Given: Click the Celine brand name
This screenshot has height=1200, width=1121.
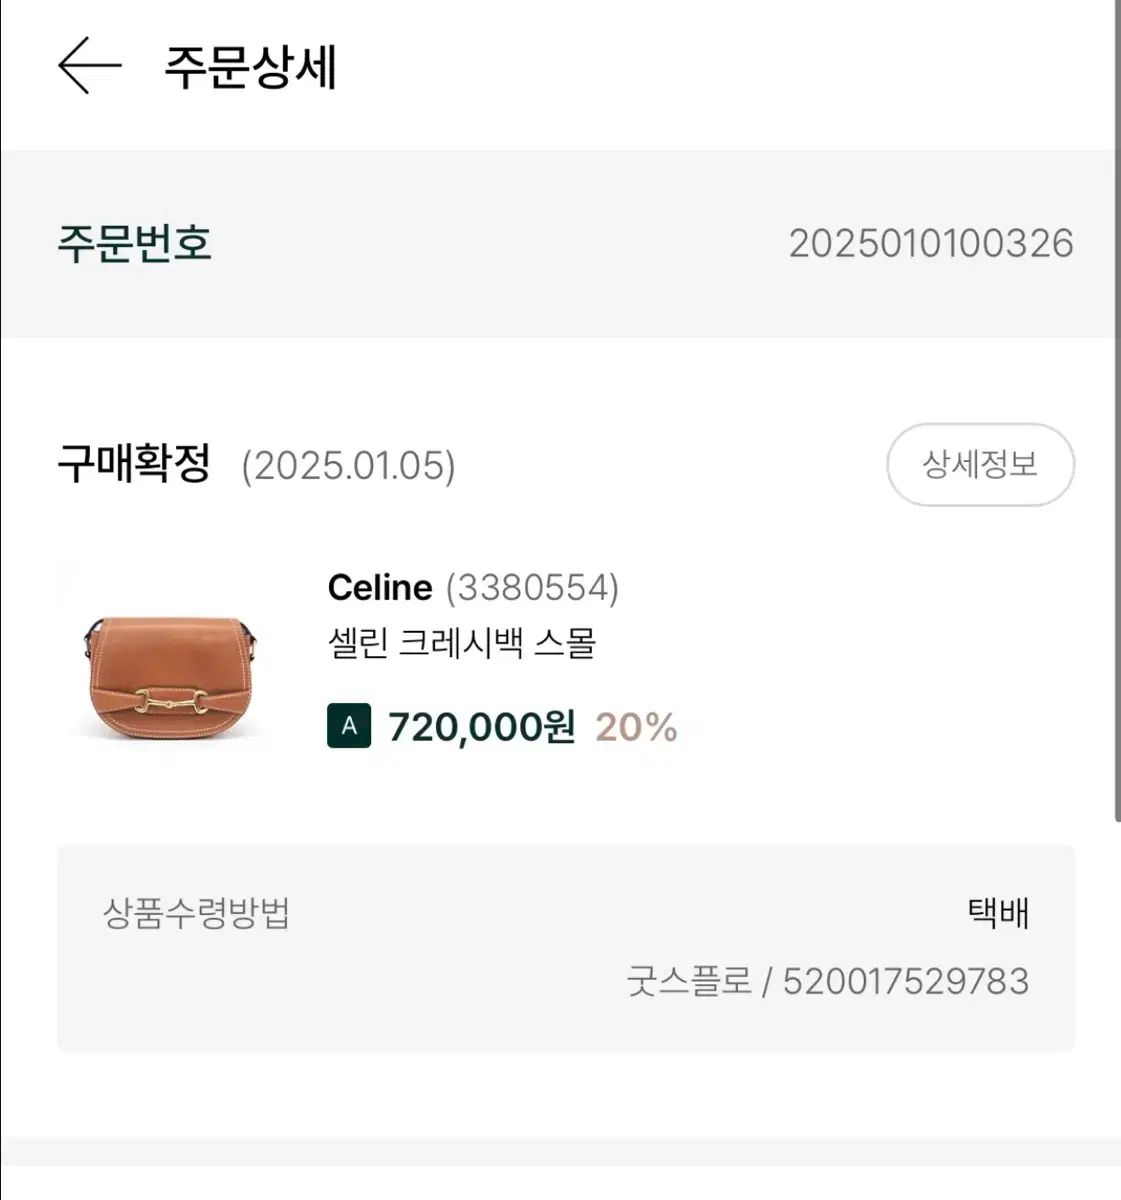Looking at the screenshot, I should (380, 587).
